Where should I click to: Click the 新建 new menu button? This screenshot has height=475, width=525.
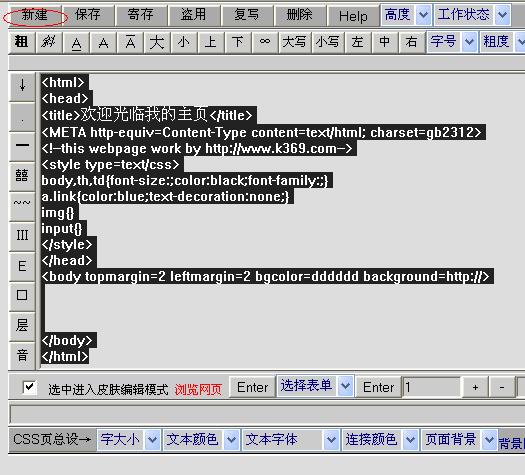[x=35, y=15]
